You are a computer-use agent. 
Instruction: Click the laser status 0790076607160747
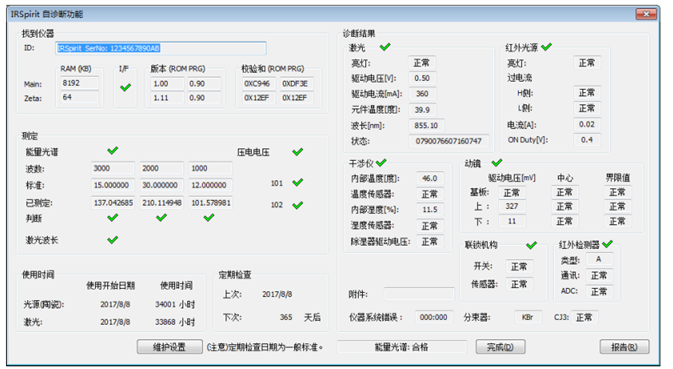point(449,141)
